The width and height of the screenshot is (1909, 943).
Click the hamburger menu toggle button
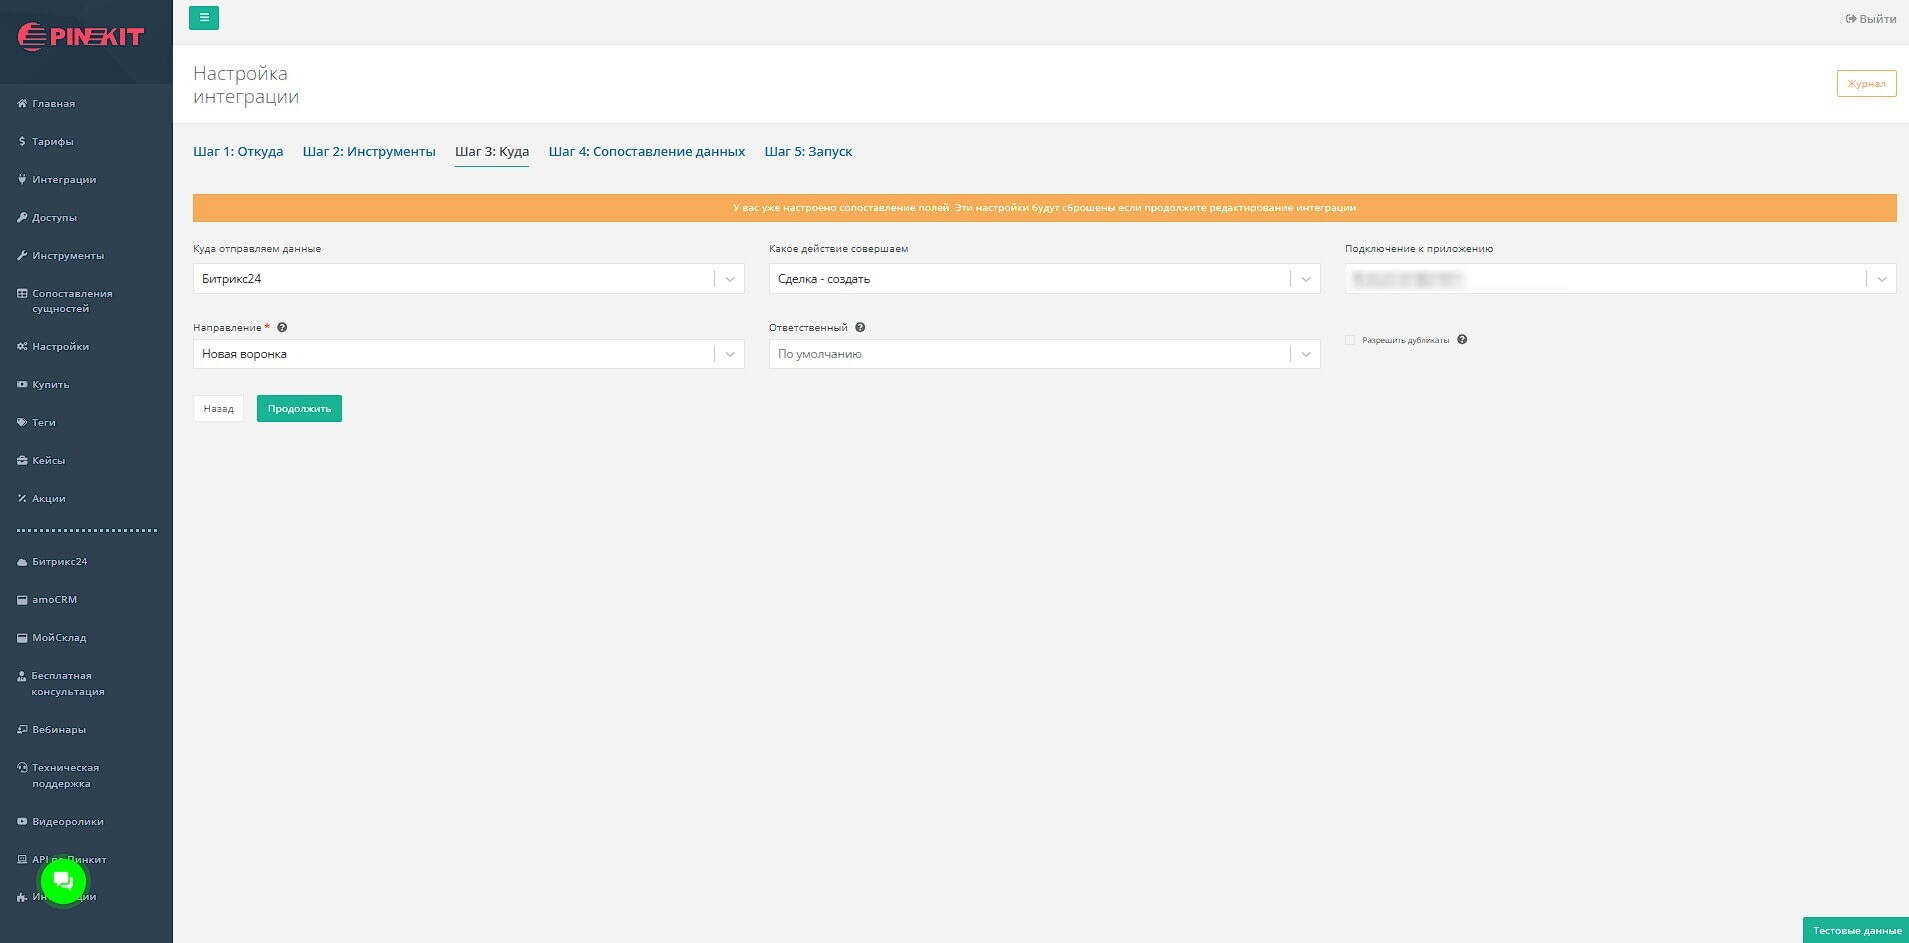[204, 18]
